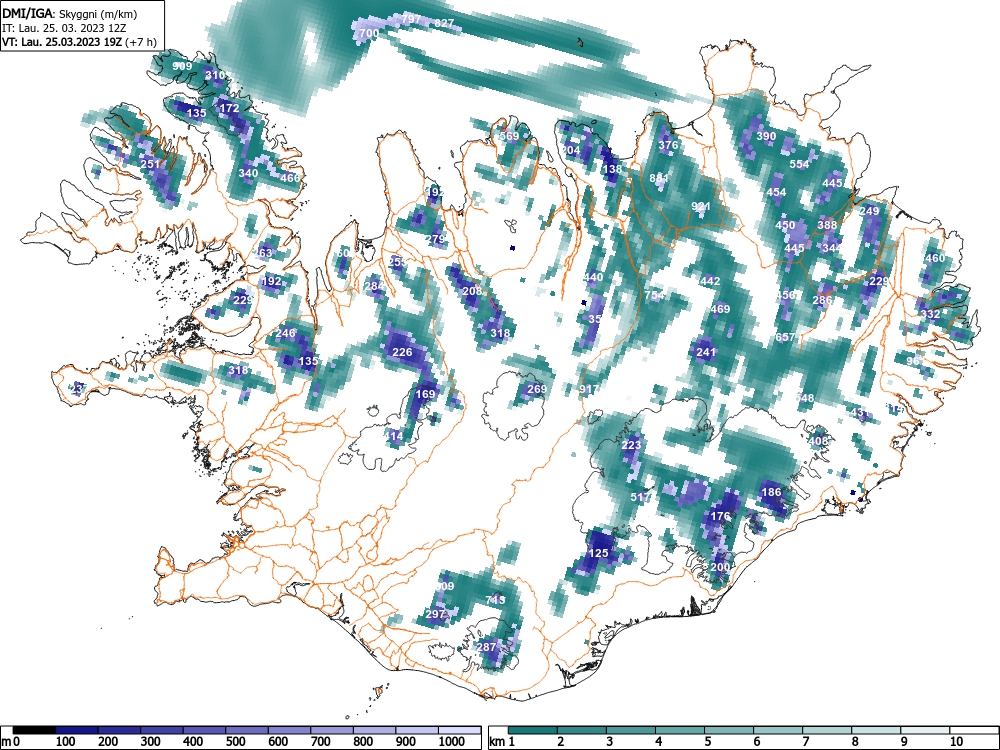The width and height of the screenshot is (1000, 750).
Task: Select the 554 visibility value
Action: (x=799, y=164)
